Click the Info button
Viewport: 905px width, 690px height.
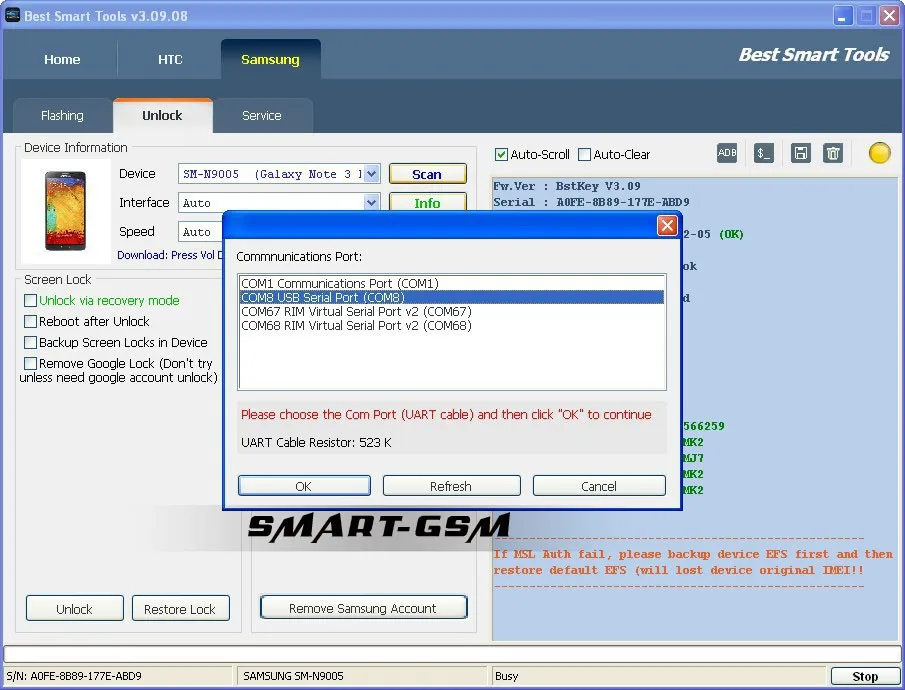coord(427,203)
